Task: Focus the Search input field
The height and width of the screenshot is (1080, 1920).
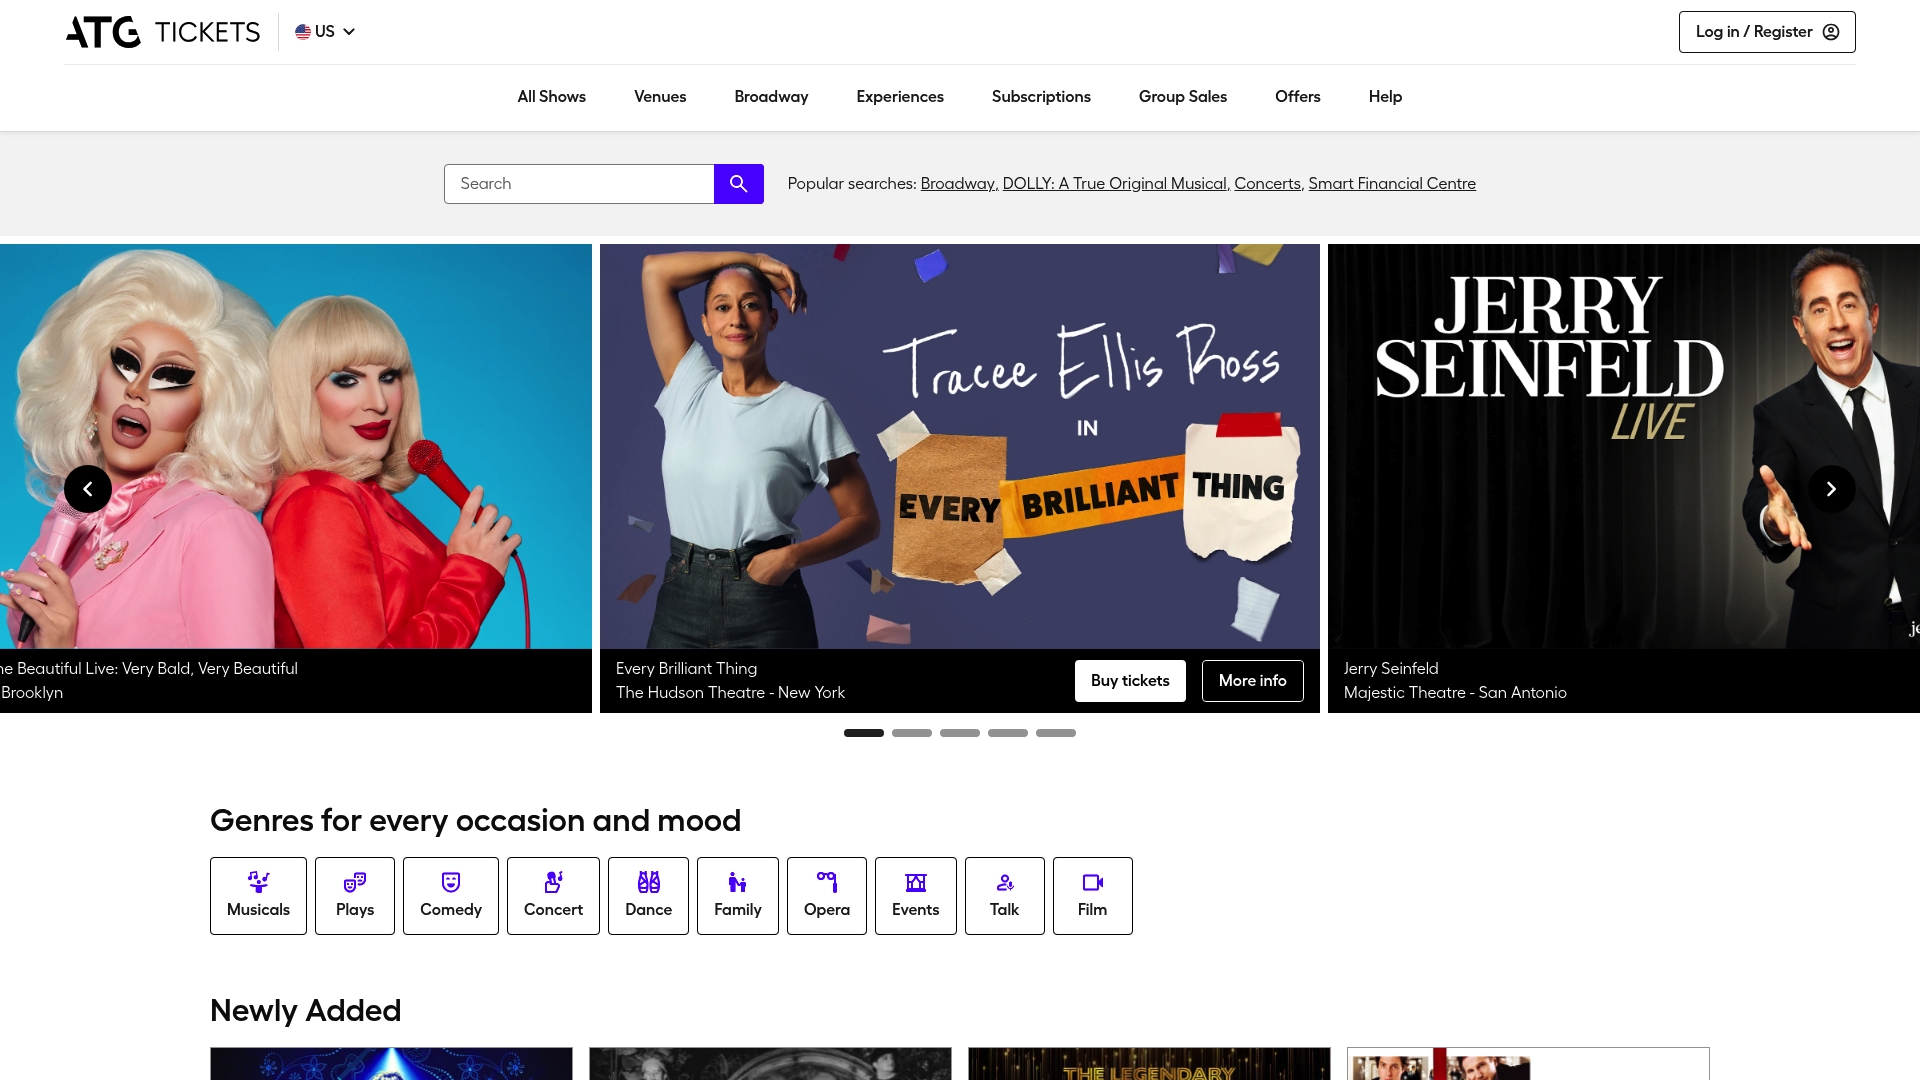Action: tap(579, 184)
